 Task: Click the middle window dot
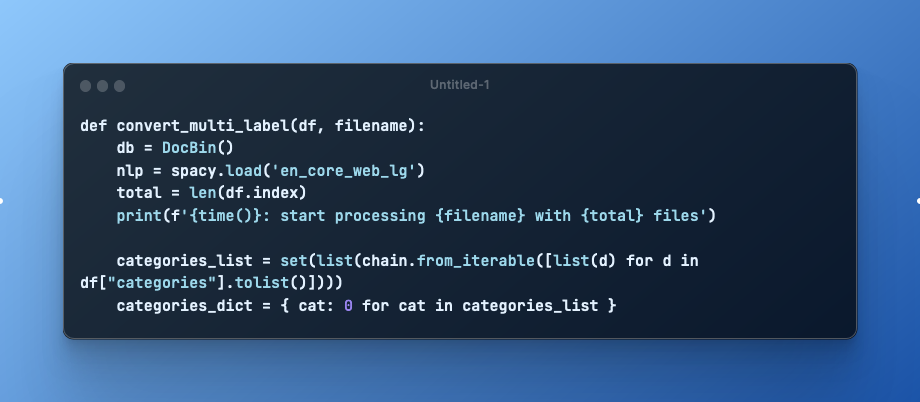[102, 86]
